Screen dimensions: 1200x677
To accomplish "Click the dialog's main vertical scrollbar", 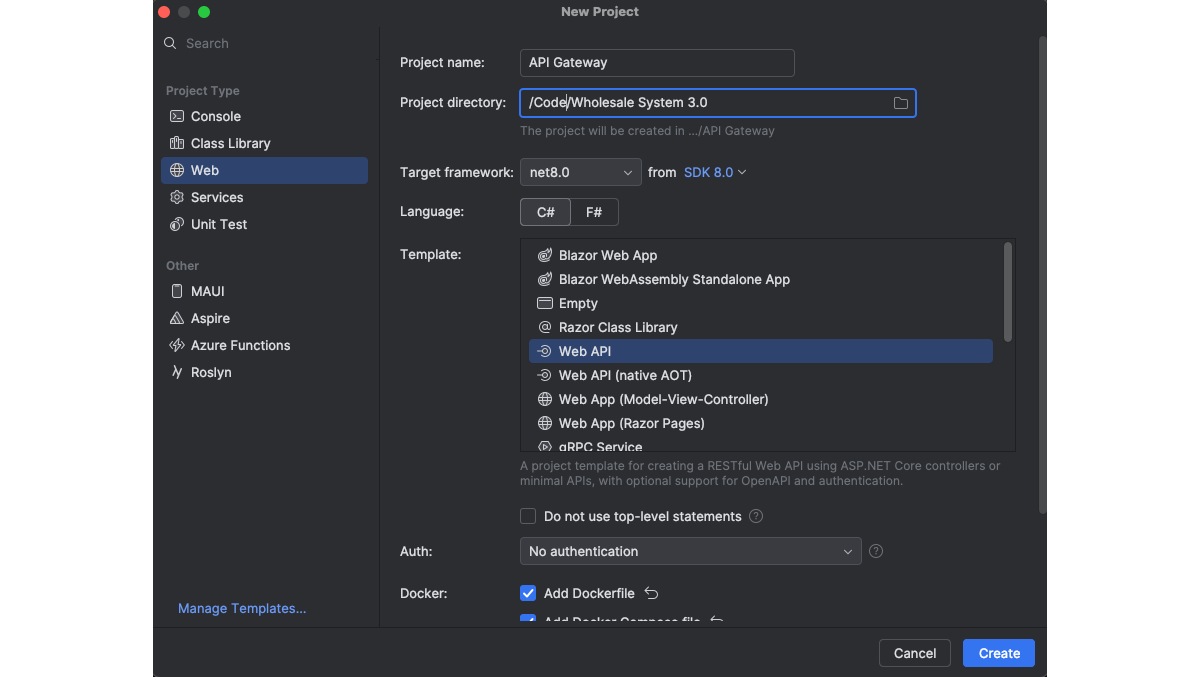I will (1042, 275).
